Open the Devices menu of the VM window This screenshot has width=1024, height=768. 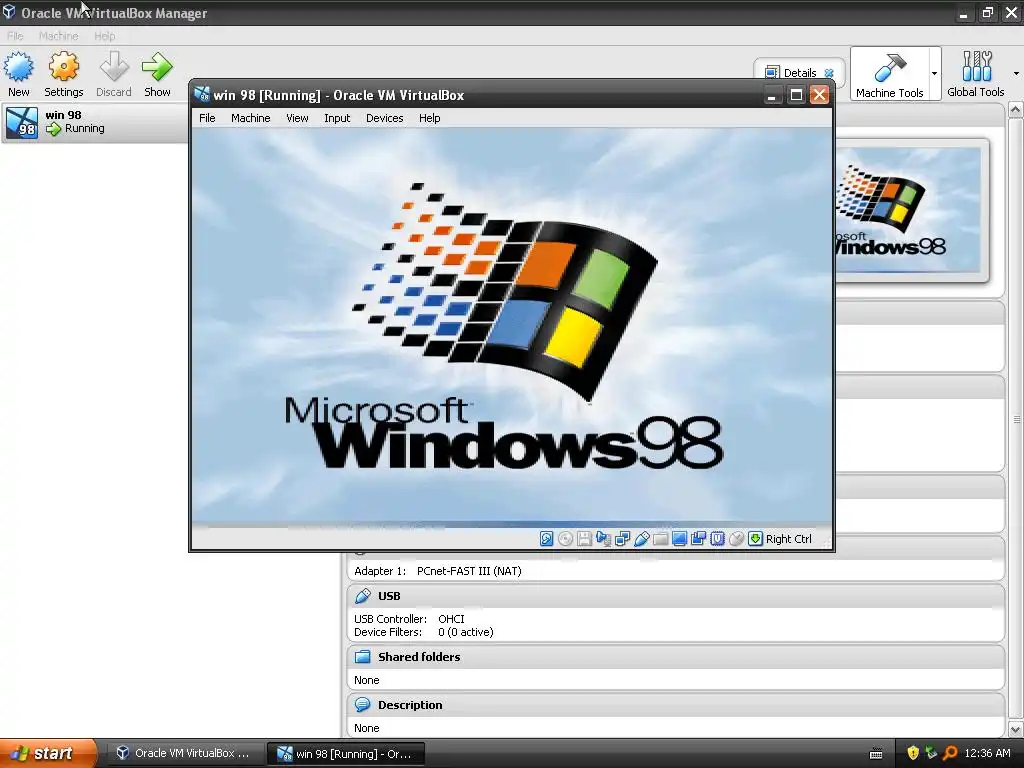[x=385, y=118]
